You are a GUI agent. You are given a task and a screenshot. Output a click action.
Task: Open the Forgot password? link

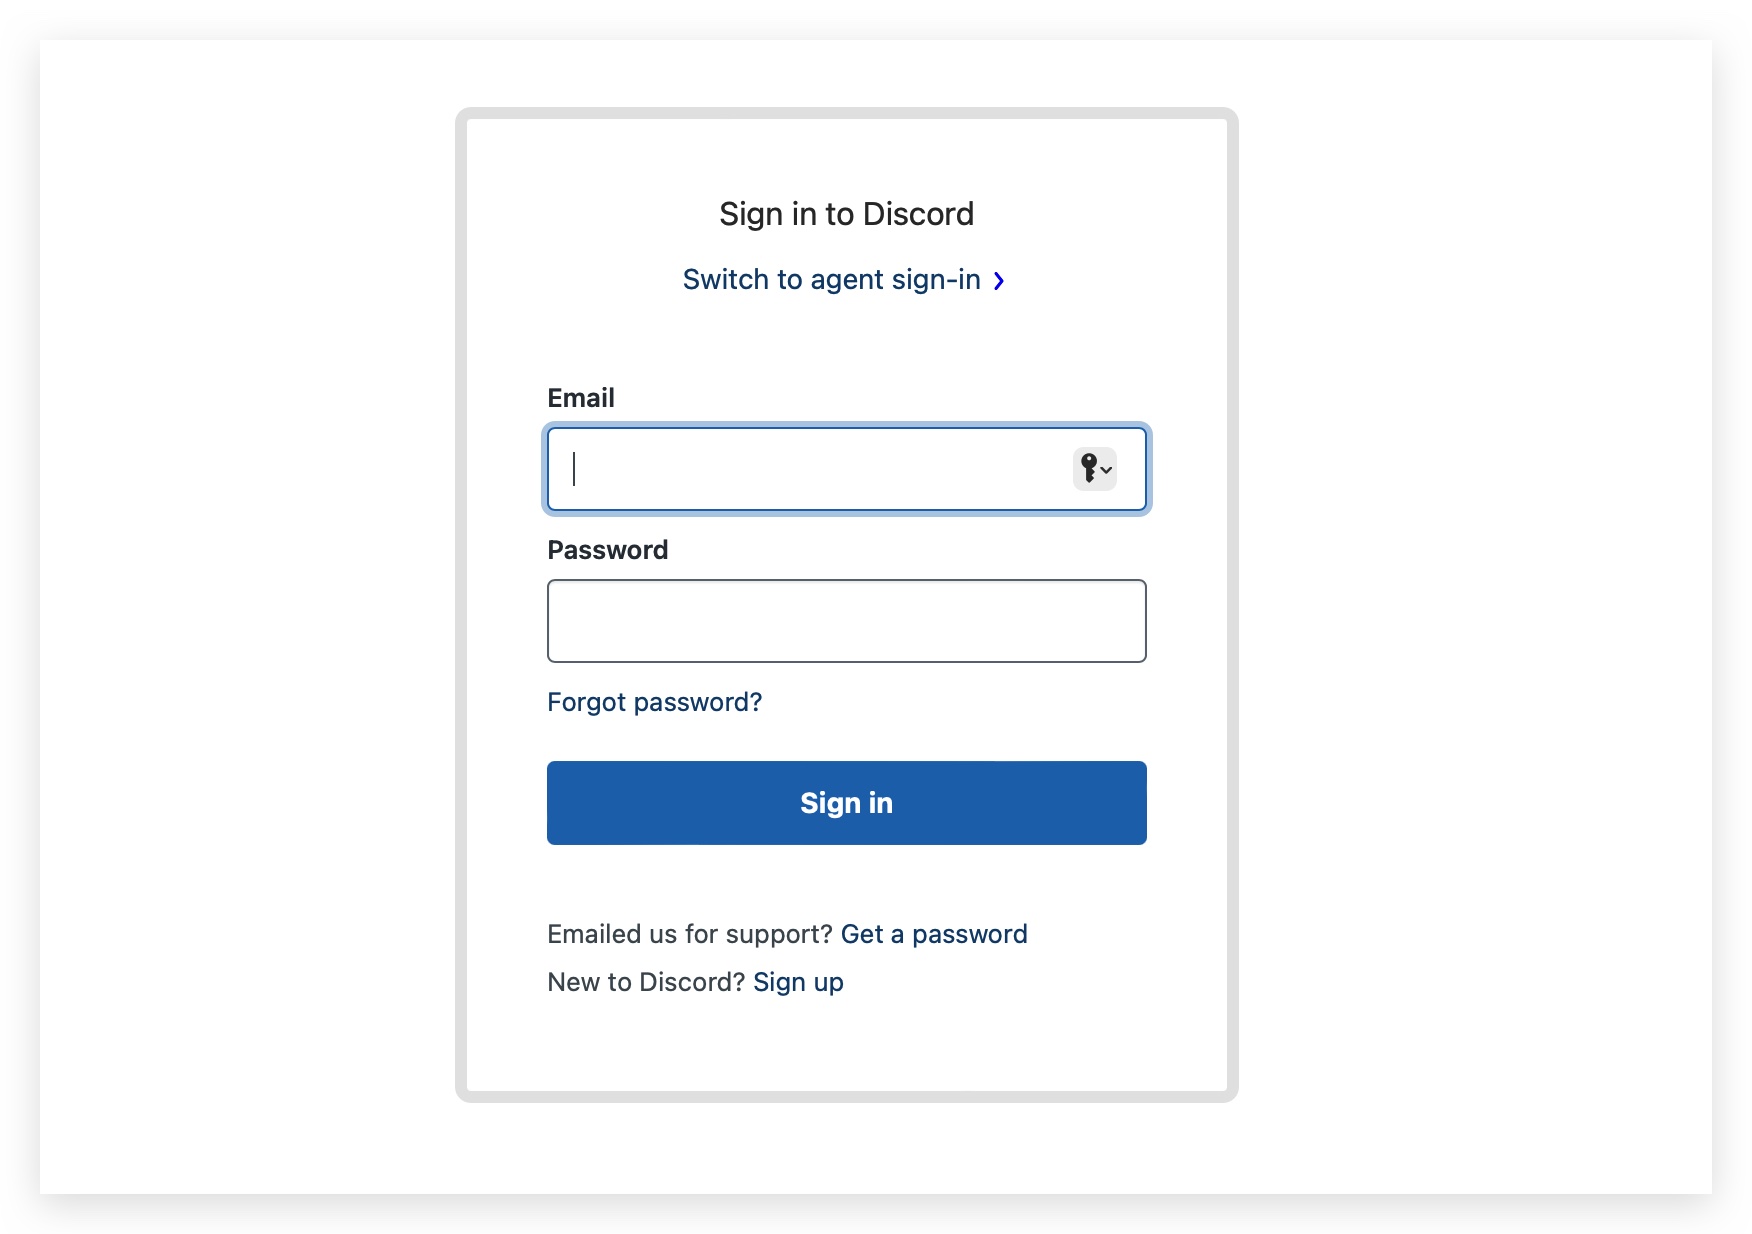click(x=654, y=702)
